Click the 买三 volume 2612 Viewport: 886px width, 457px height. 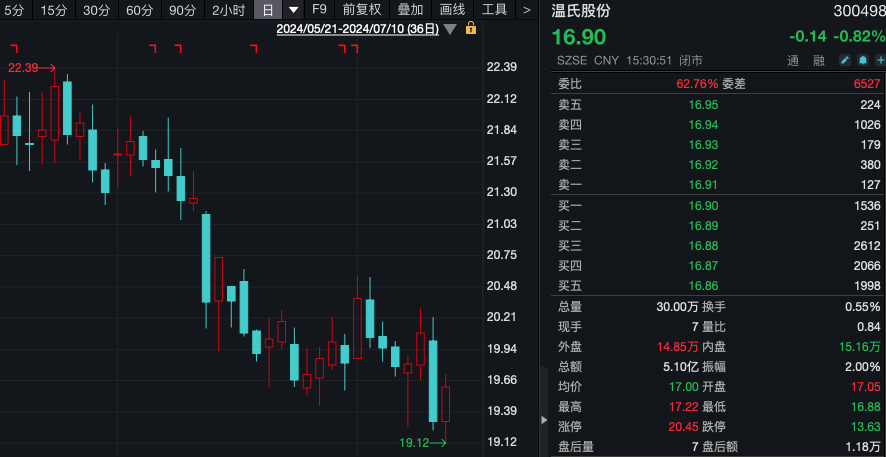(867, 246)
